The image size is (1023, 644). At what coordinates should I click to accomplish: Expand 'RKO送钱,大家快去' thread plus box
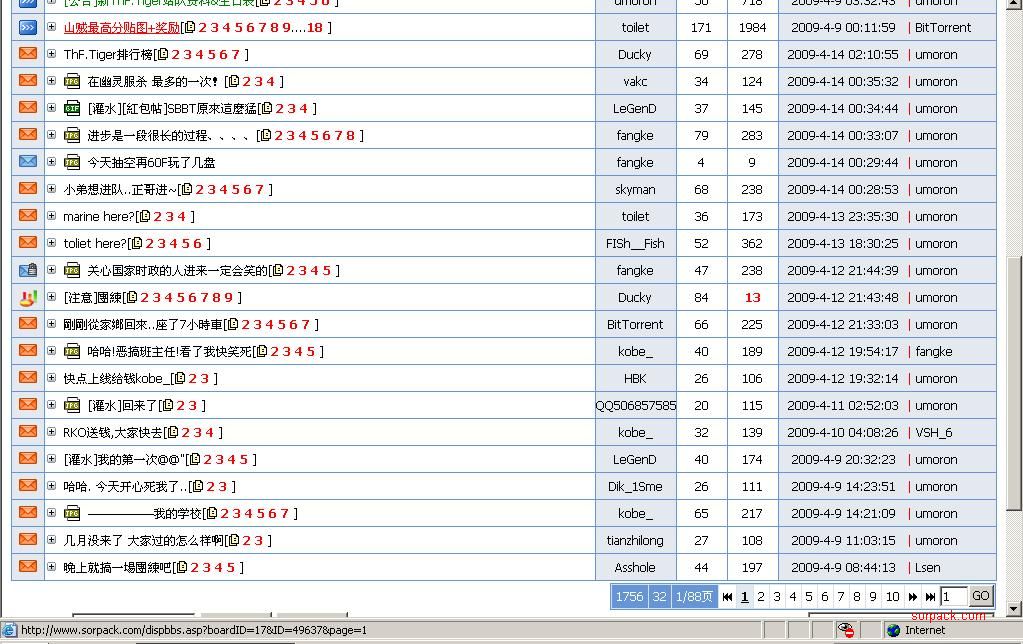[52, 432]
